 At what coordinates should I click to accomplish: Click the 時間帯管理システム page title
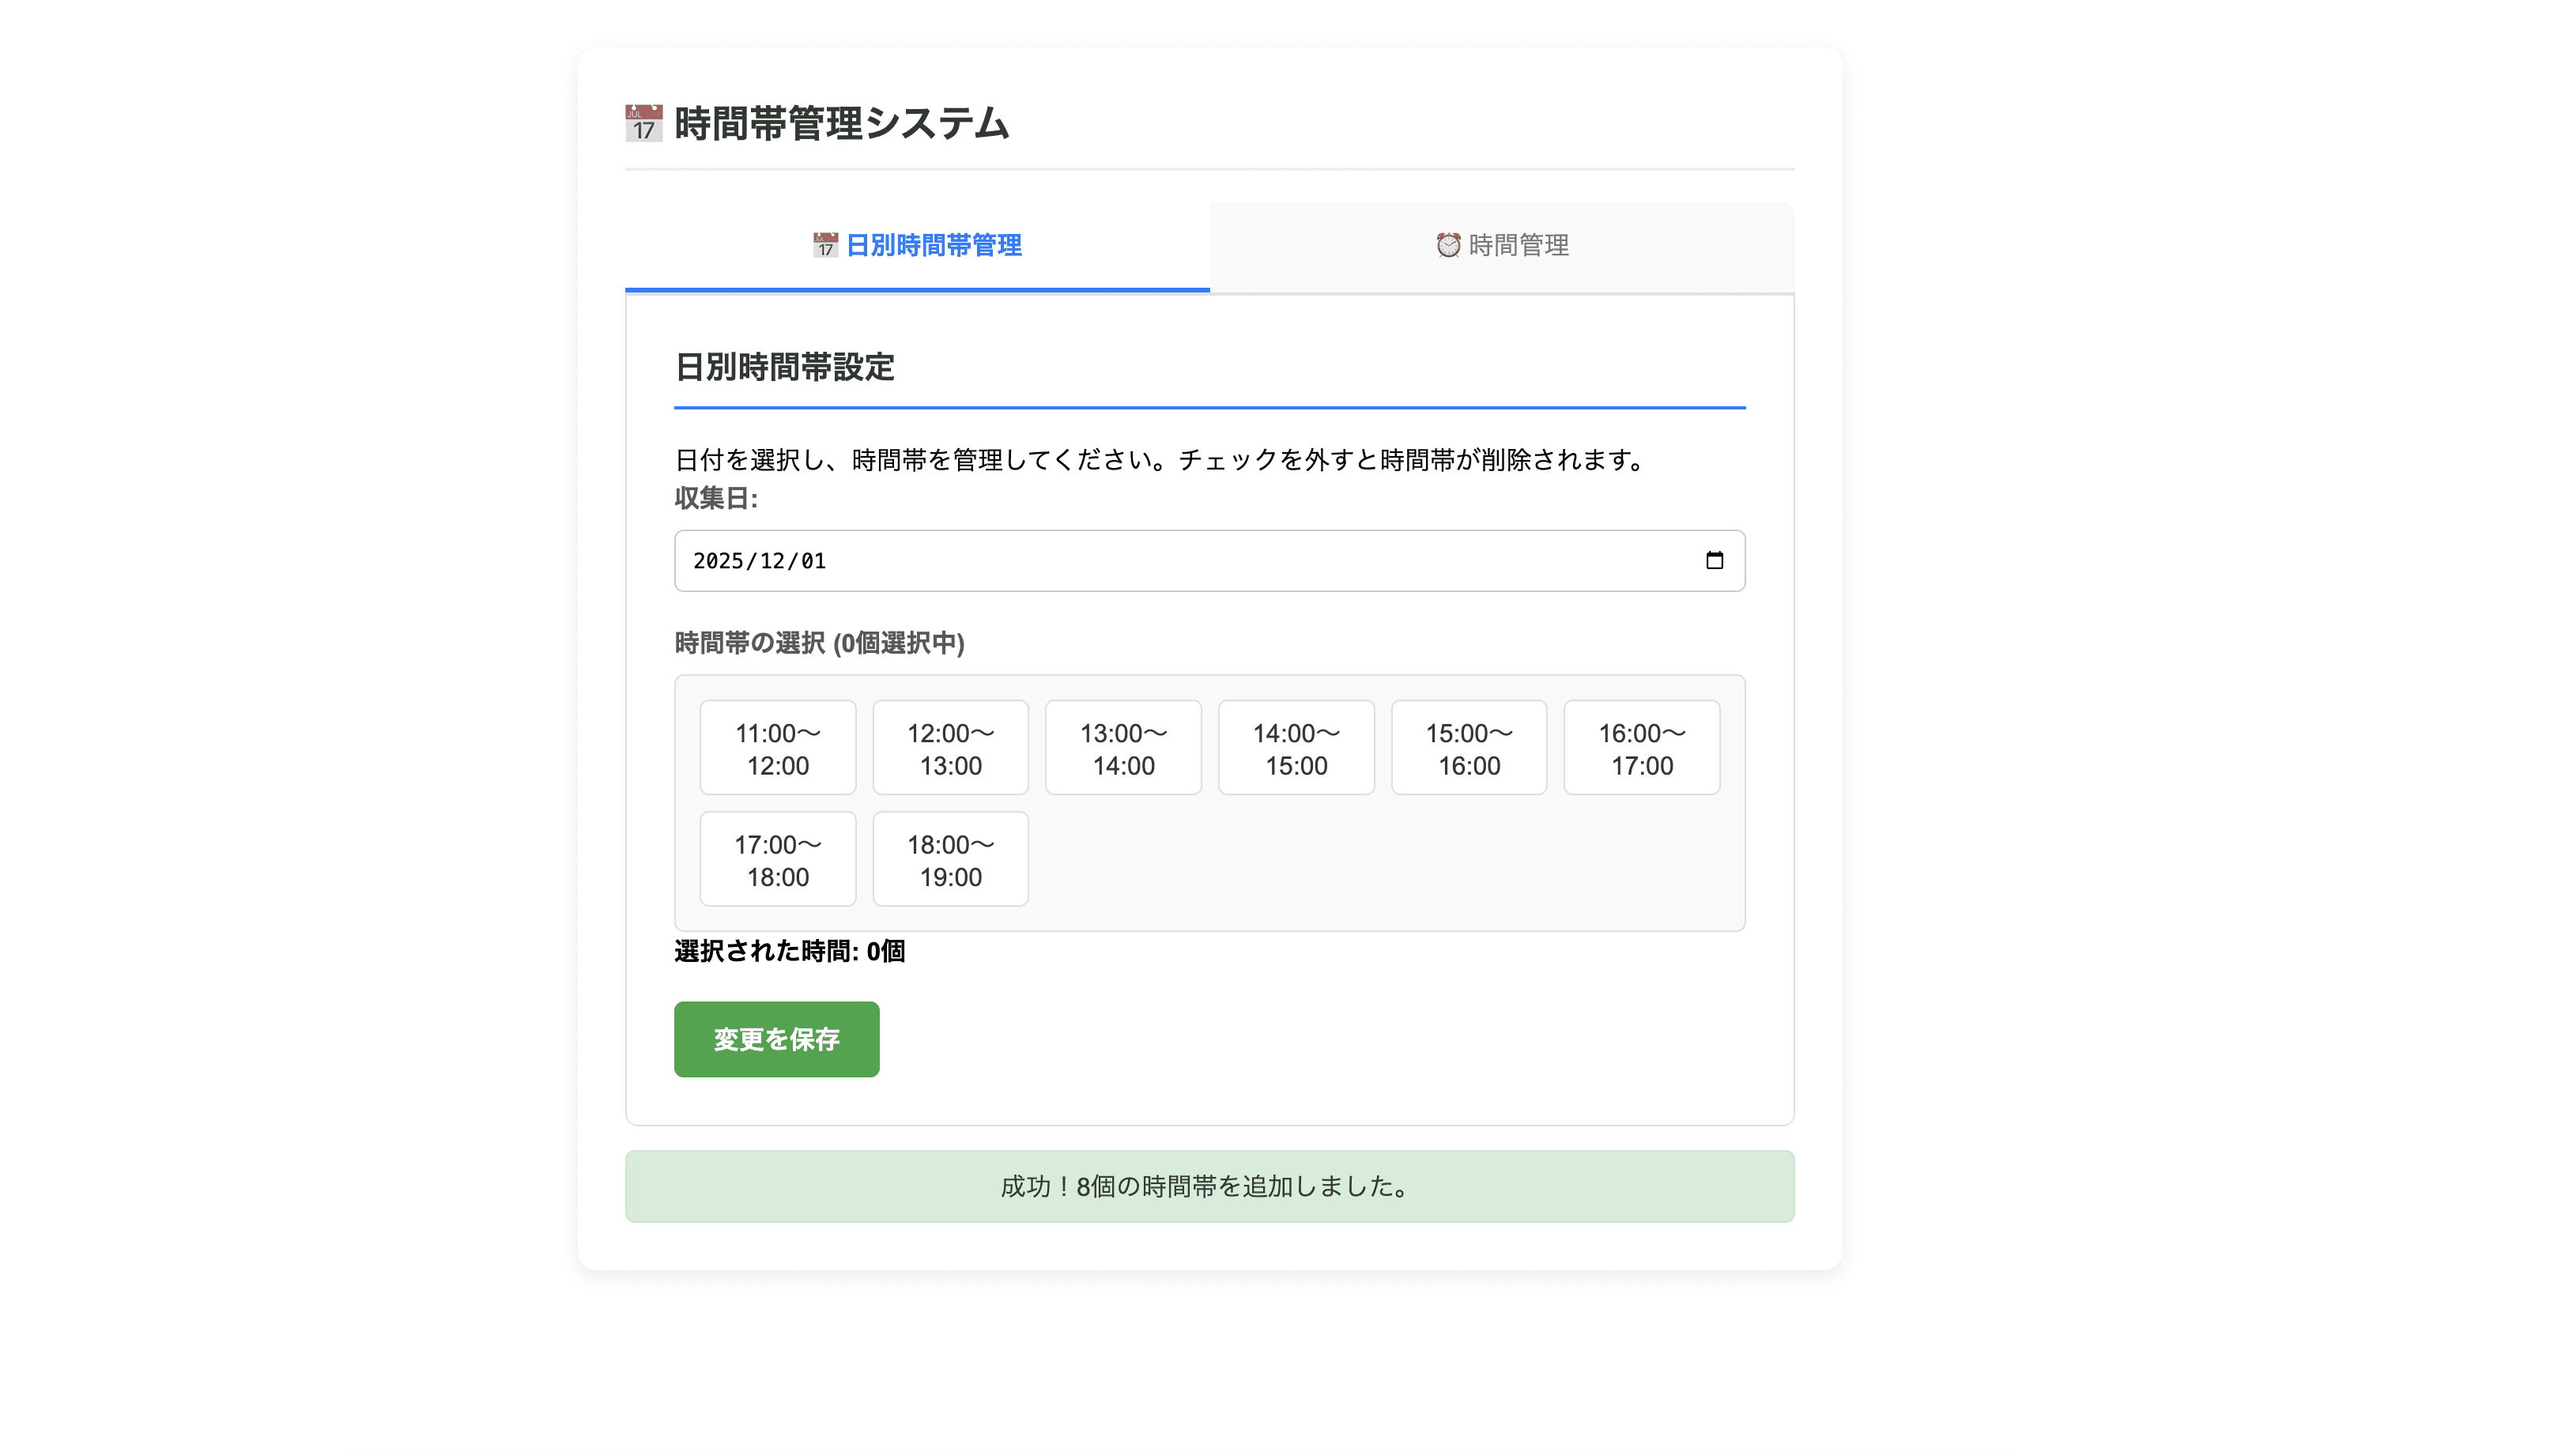pyautogui.click(x=841, y=124)
